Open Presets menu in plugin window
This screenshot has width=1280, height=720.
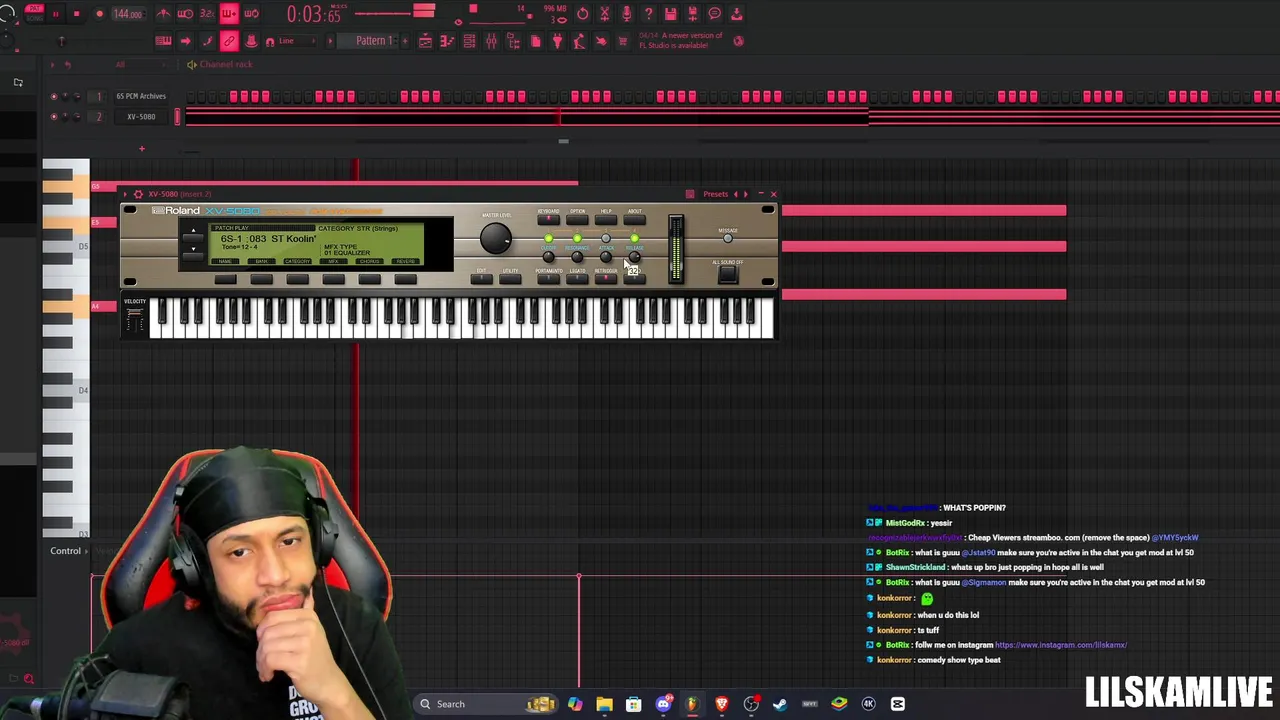(715, 194)
